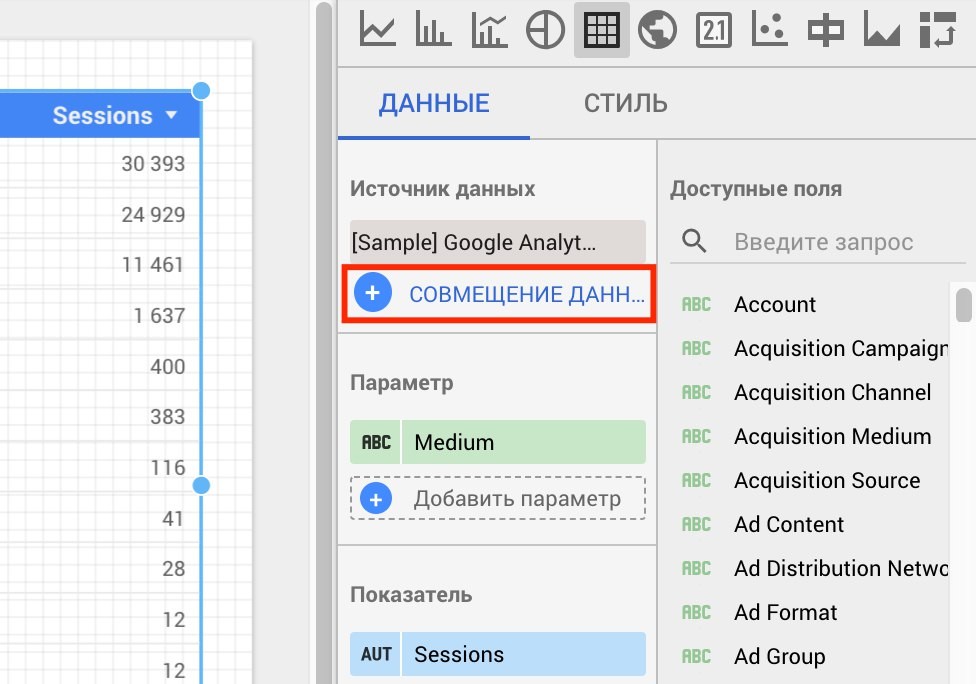The image size is (976, 684).
Task: Switch to the ДАННЫЕ tab
Action: (434, 102)
